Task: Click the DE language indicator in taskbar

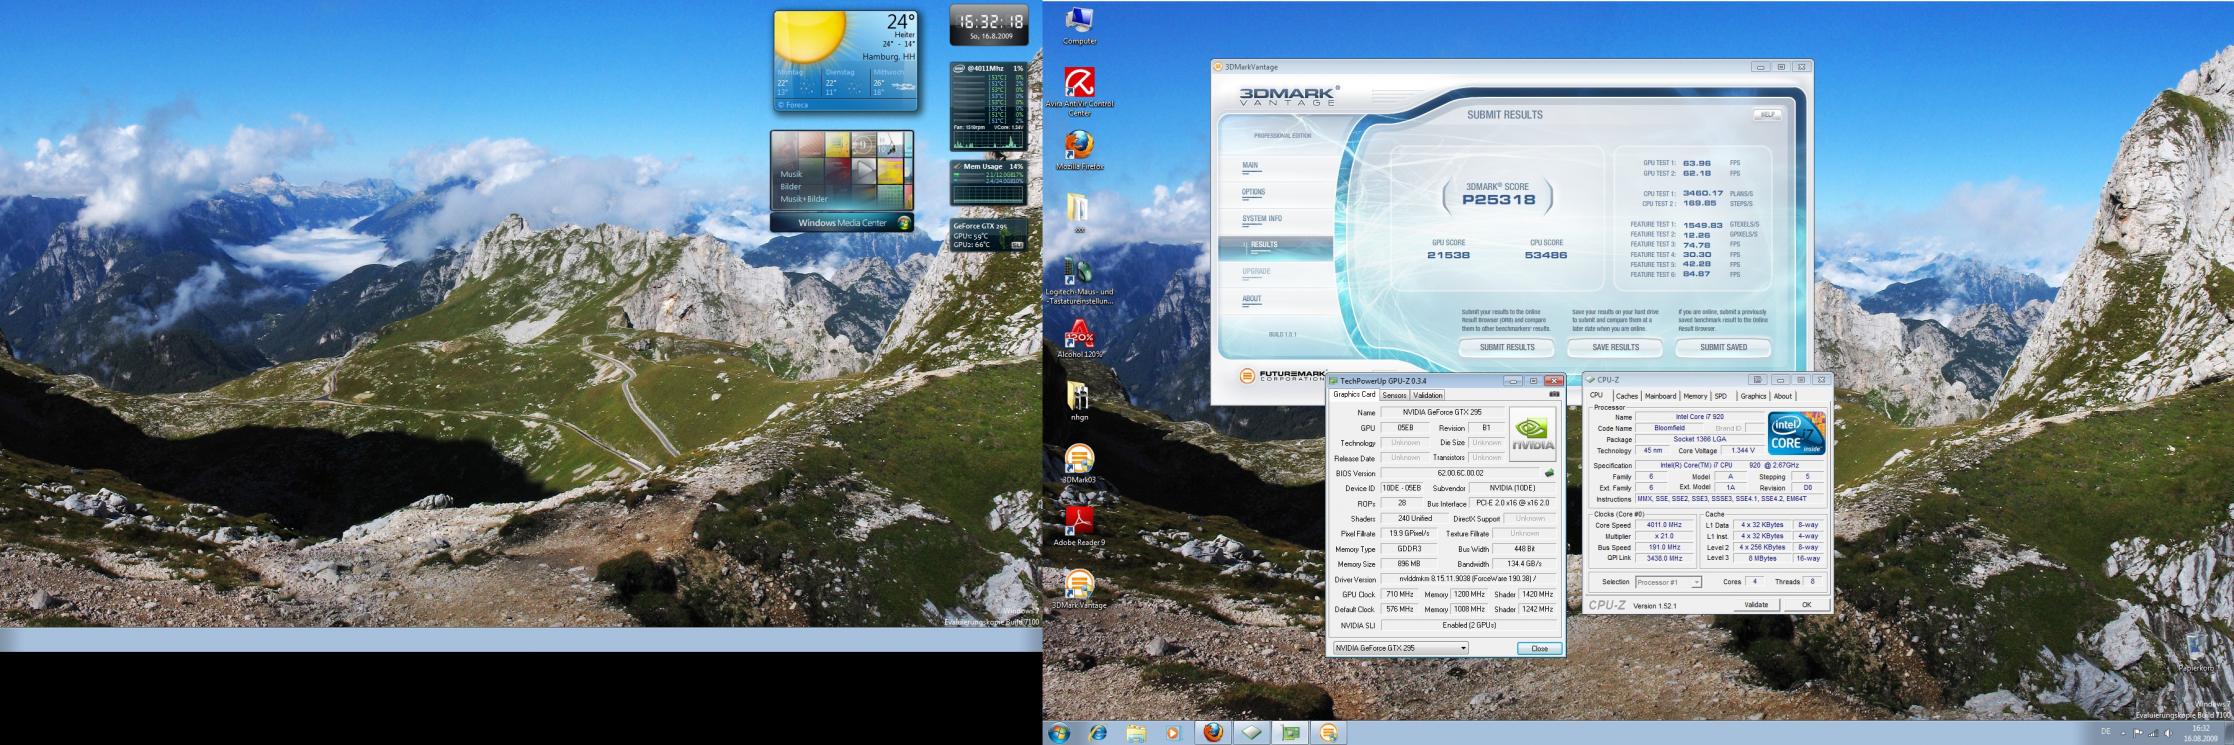Action: click(2105, 732)
